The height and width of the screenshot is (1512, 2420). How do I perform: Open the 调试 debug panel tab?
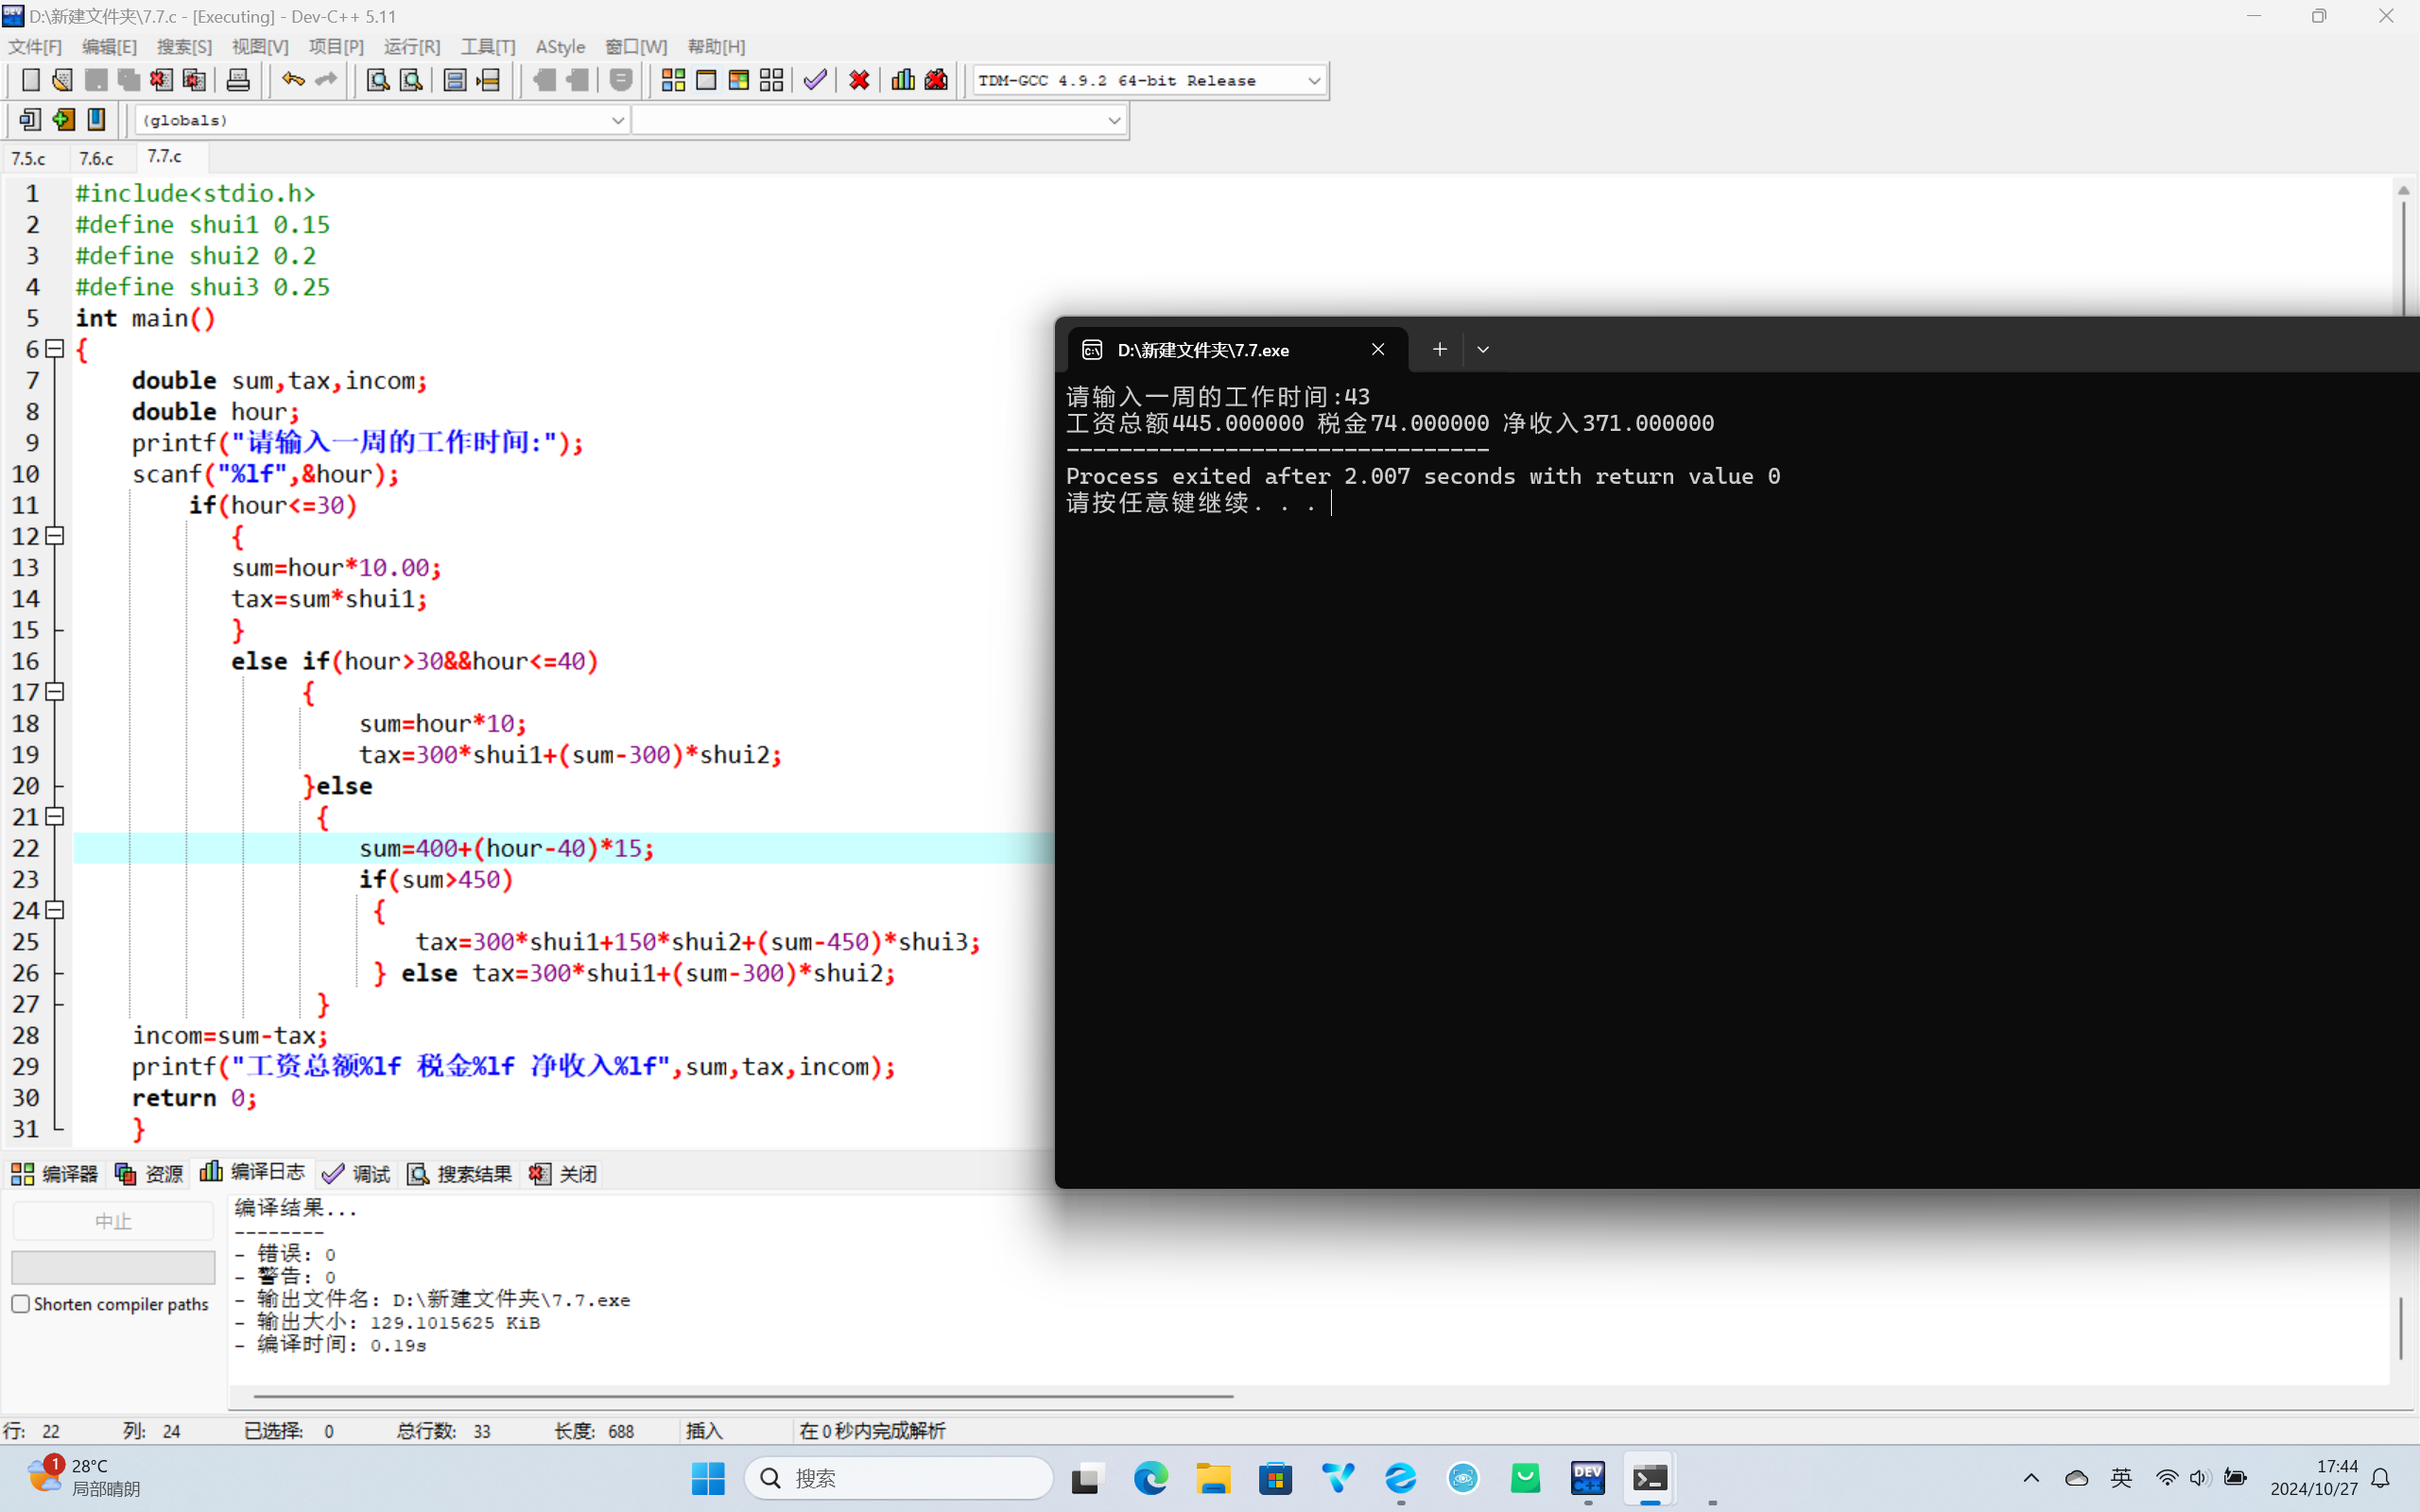(357, 1174)
